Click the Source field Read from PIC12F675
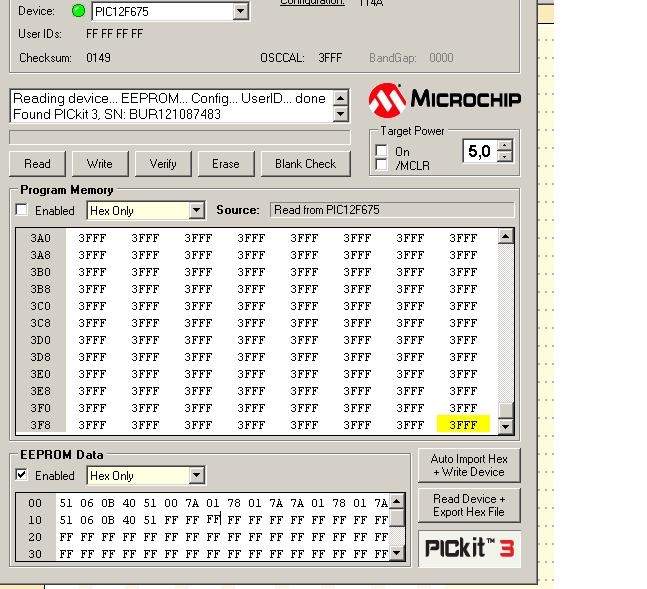The width and height of the screenshot is (647, 589). [x=392, y=210]
